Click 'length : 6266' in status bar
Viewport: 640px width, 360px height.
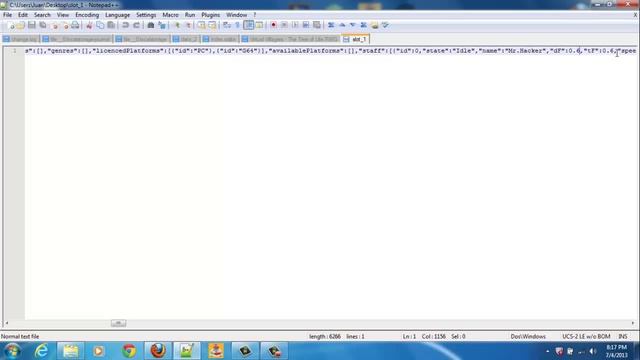point(324,336)
